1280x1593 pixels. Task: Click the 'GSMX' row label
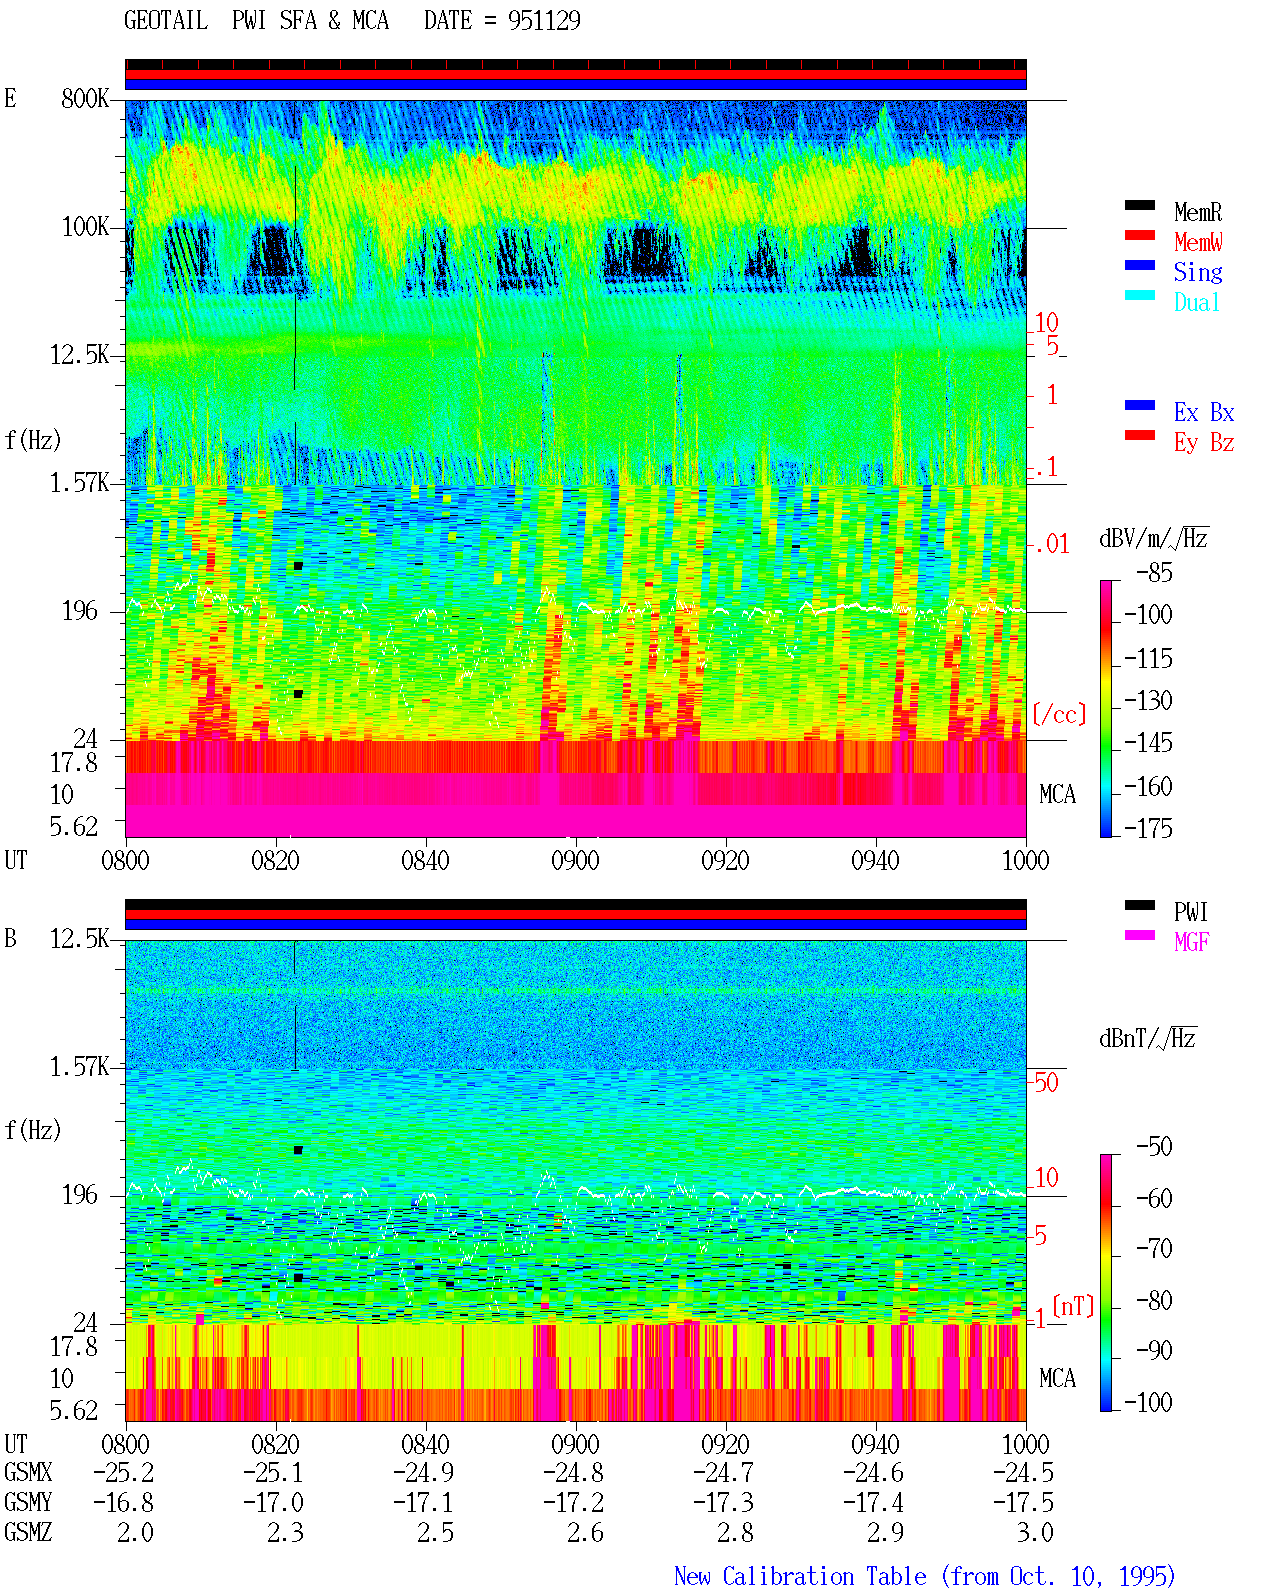pos(28,1473)
